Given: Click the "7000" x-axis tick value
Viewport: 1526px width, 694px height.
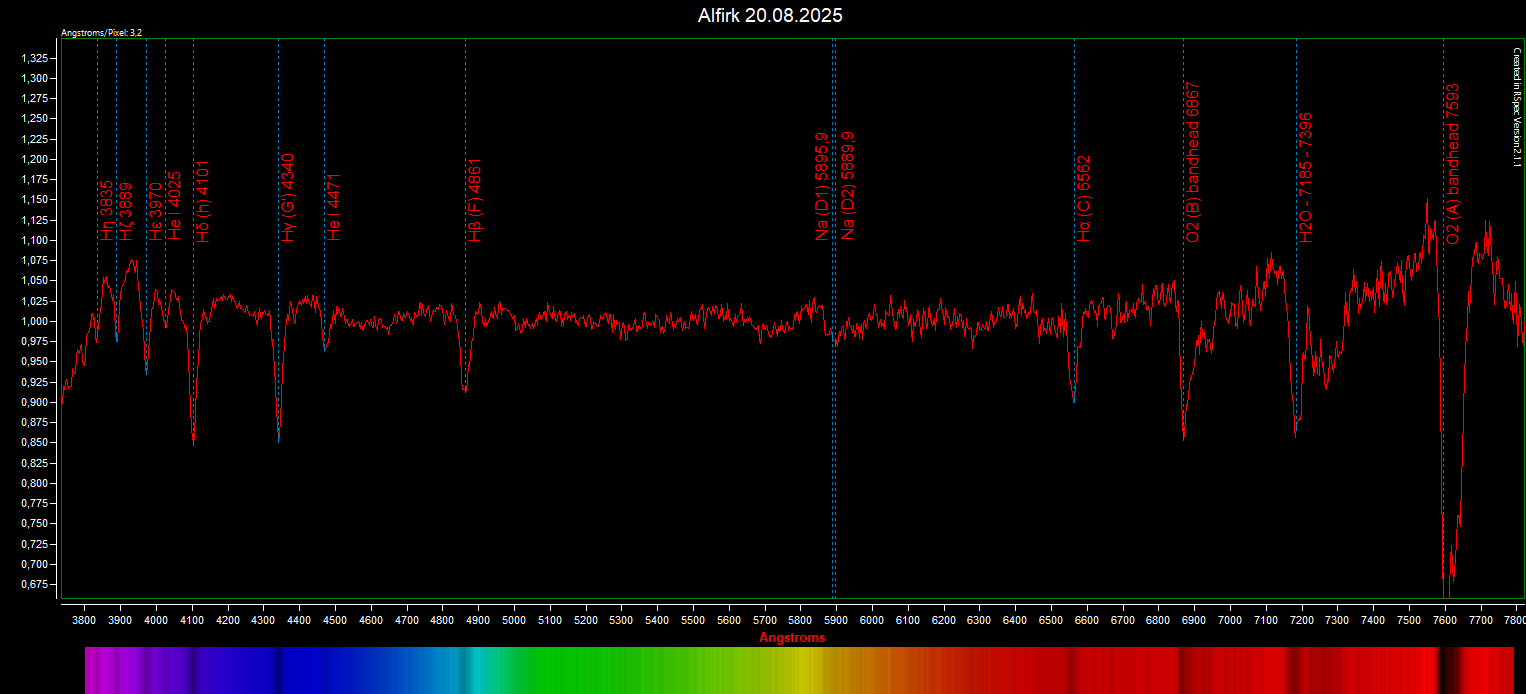Looking at the screenshot, I should coord(1230,621).
